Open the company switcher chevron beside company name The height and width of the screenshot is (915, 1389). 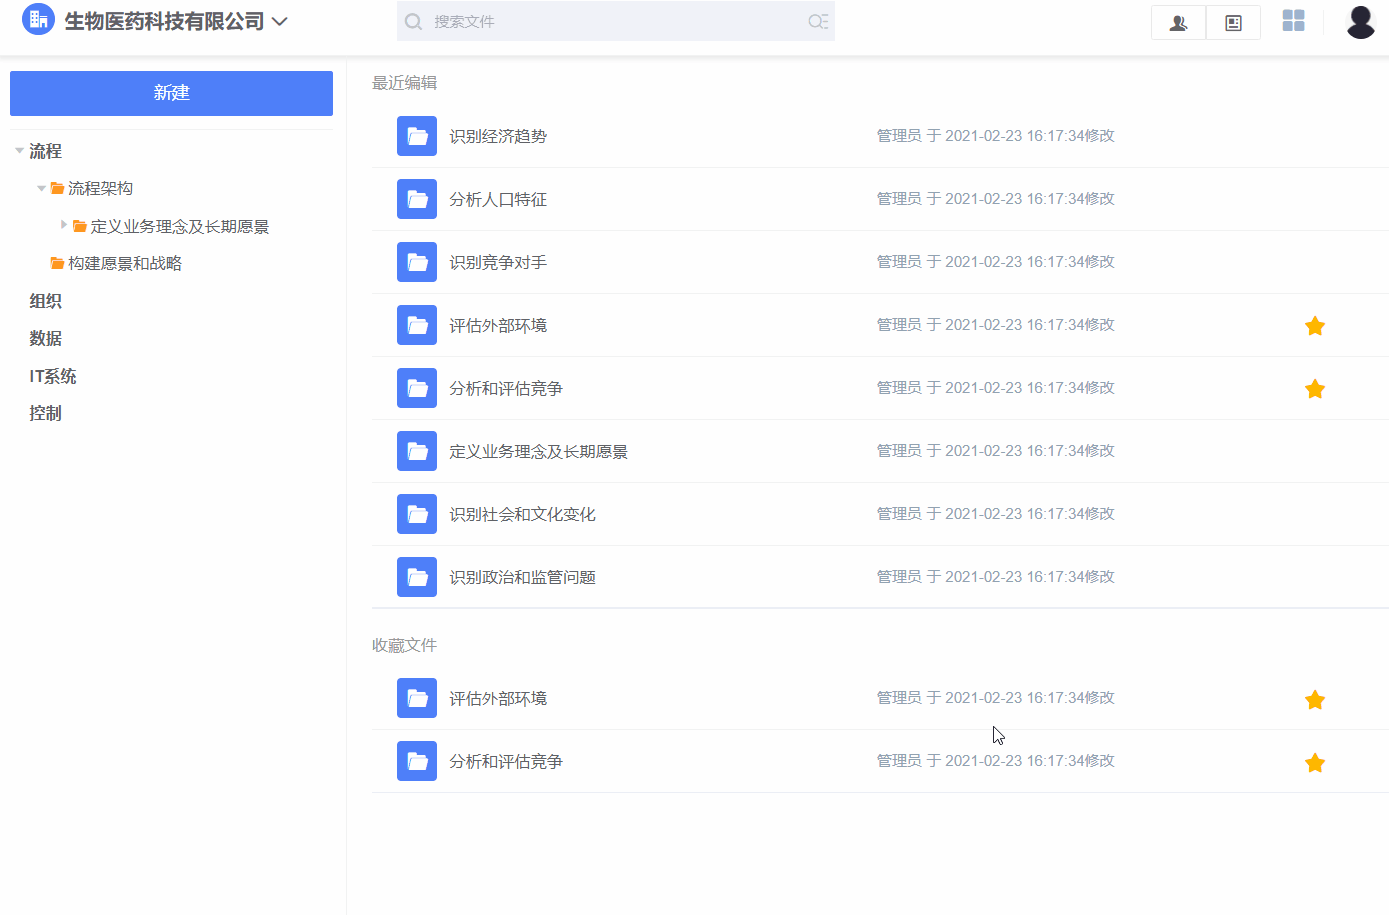coord(280,20)
